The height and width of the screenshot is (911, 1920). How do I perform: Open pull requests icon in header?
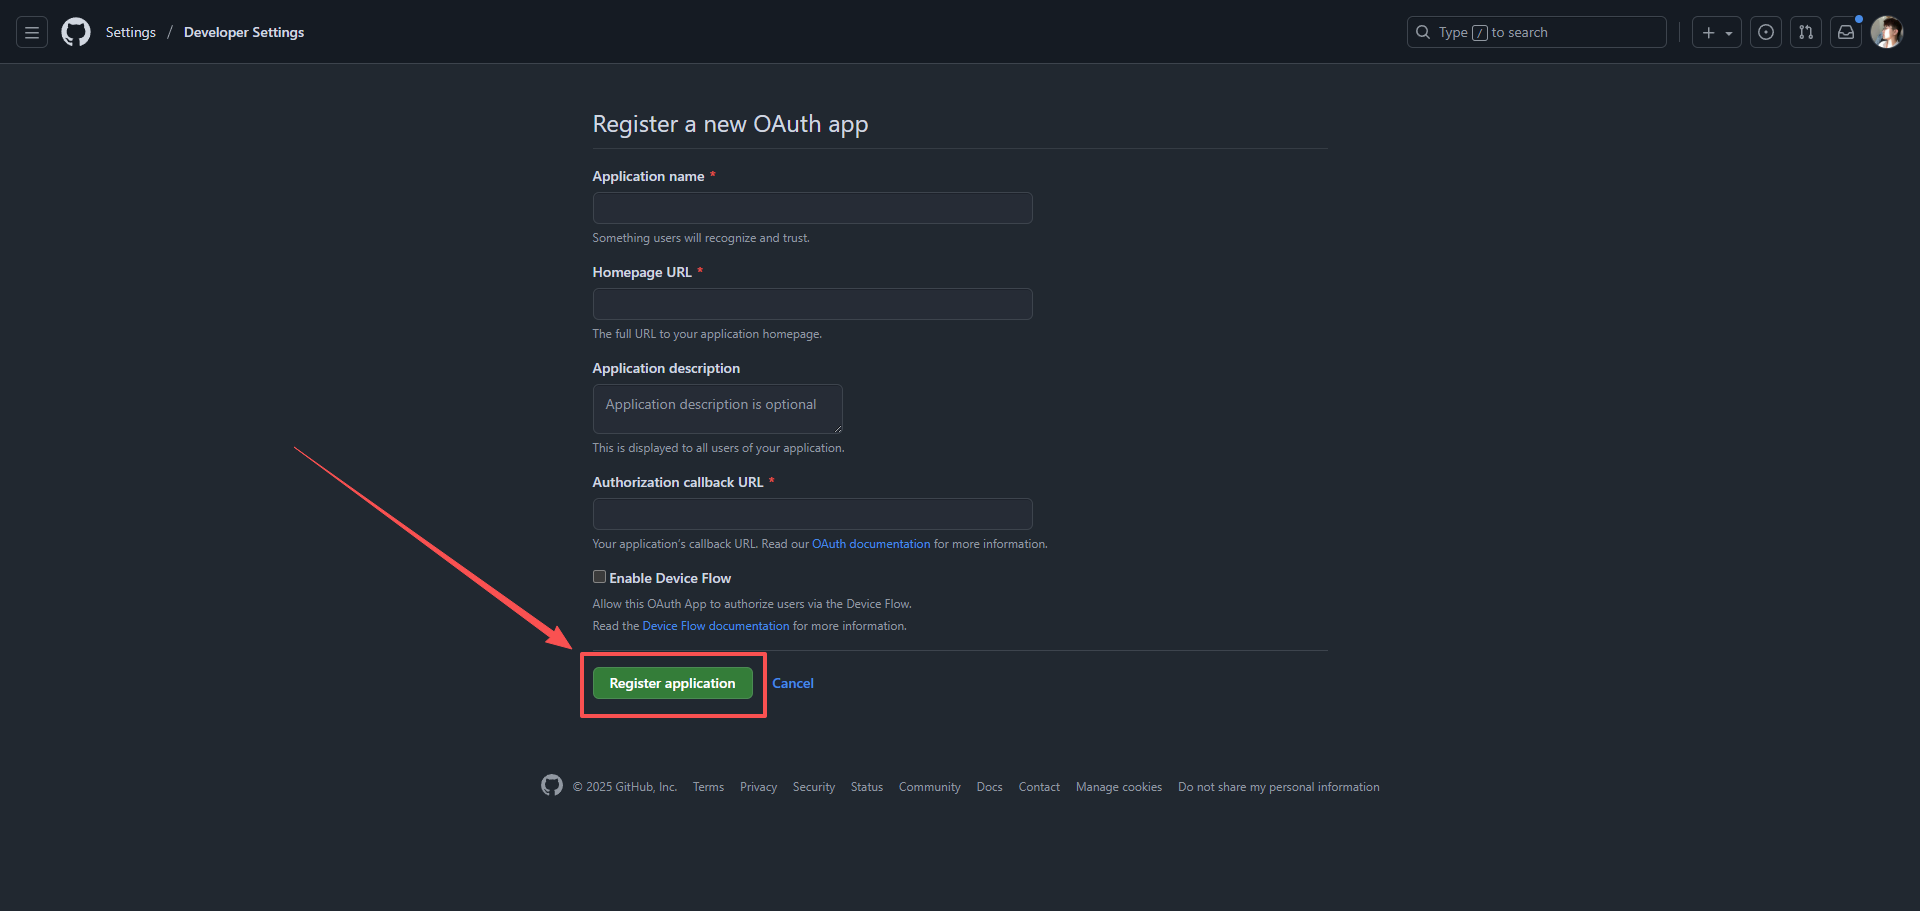(x=1806, y=33)
